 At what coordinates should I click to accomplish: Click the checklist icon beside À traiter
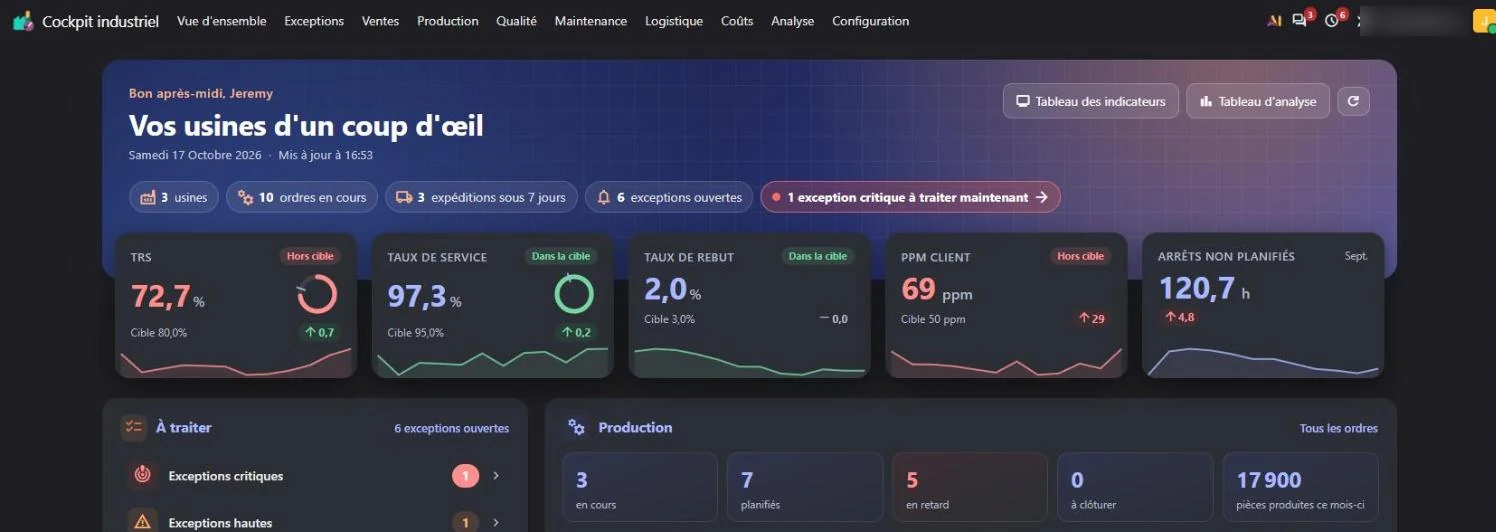tap(133, 428)
